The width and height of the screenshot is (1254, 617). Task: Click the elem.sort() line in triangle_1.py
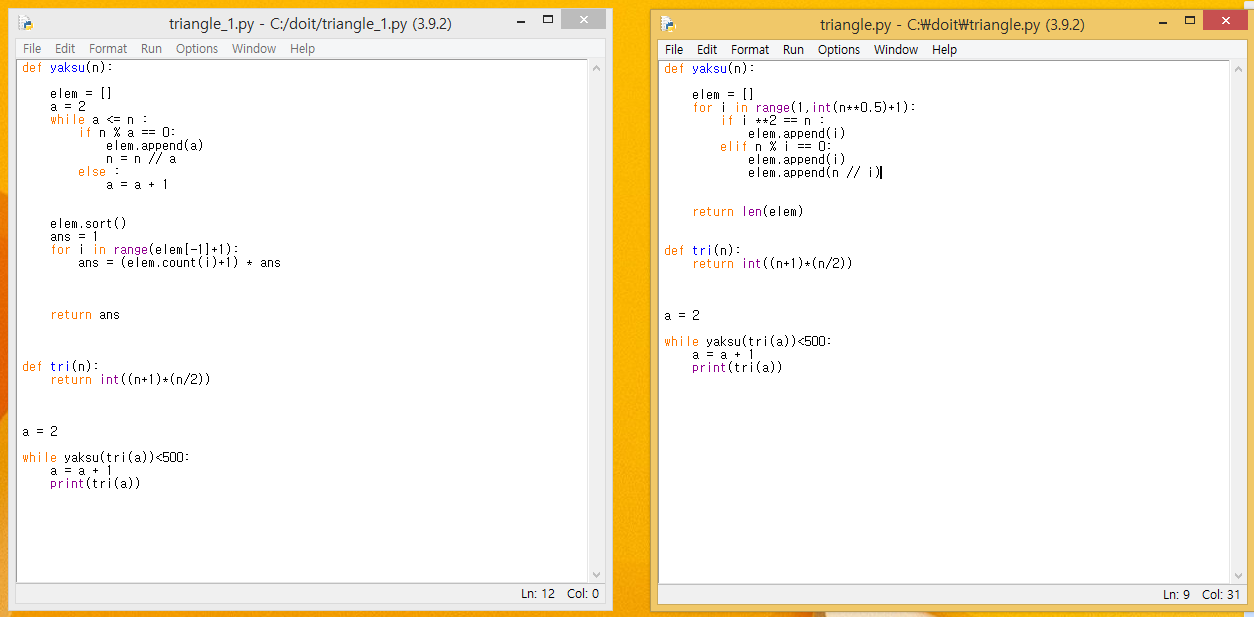88,224
